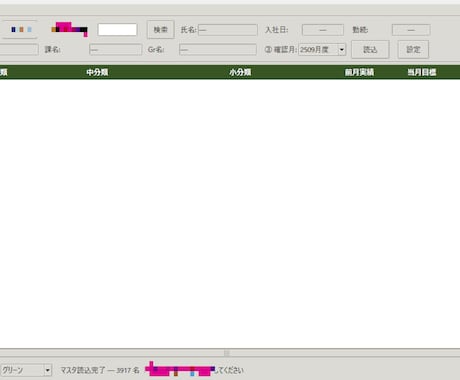Click the horizontal scrollbar thumb

coord(227,353)
